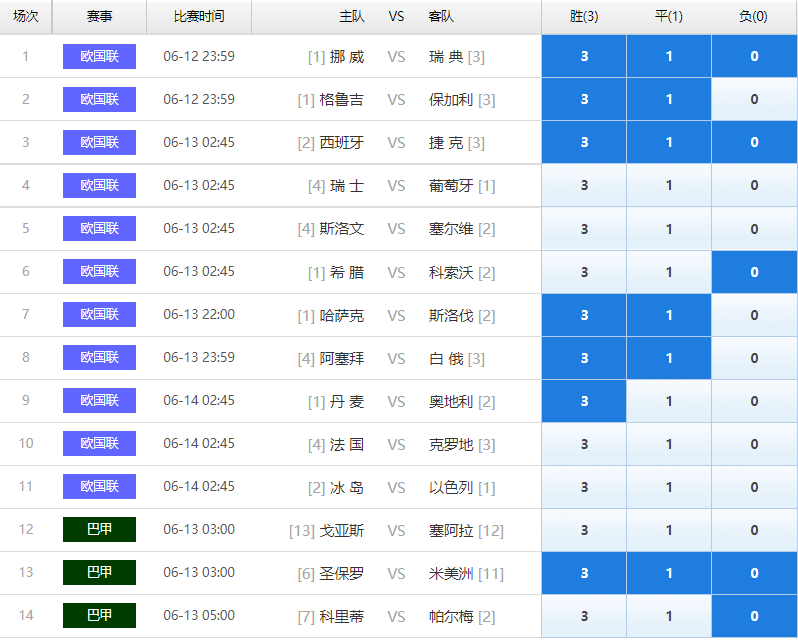
Task: Click the 场次 column header
Action: [x=25, y=16]
